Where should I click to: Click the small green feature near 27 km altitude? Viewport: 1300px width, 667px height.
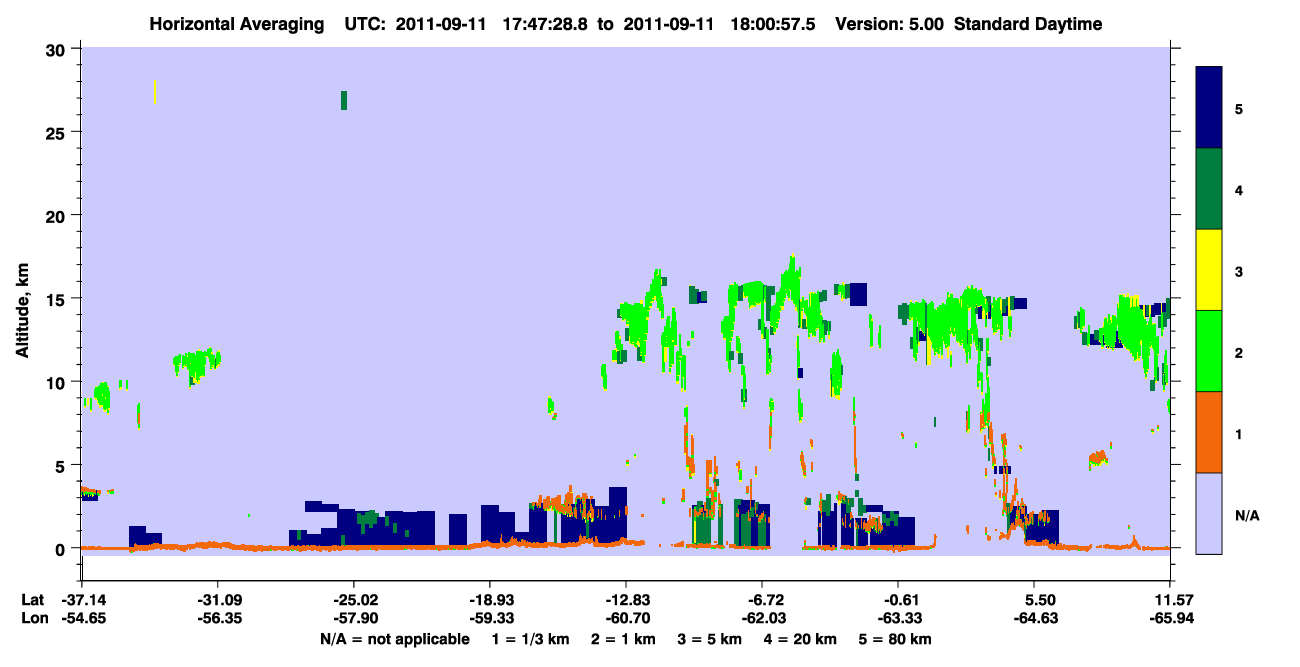tap(344, 100)
